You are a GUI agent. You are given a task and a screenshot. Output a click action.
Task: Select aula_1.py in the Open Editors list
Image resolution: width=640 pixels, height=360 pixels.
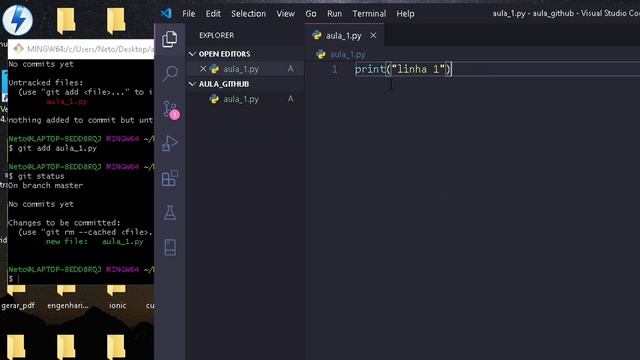[x=245, y=69]
